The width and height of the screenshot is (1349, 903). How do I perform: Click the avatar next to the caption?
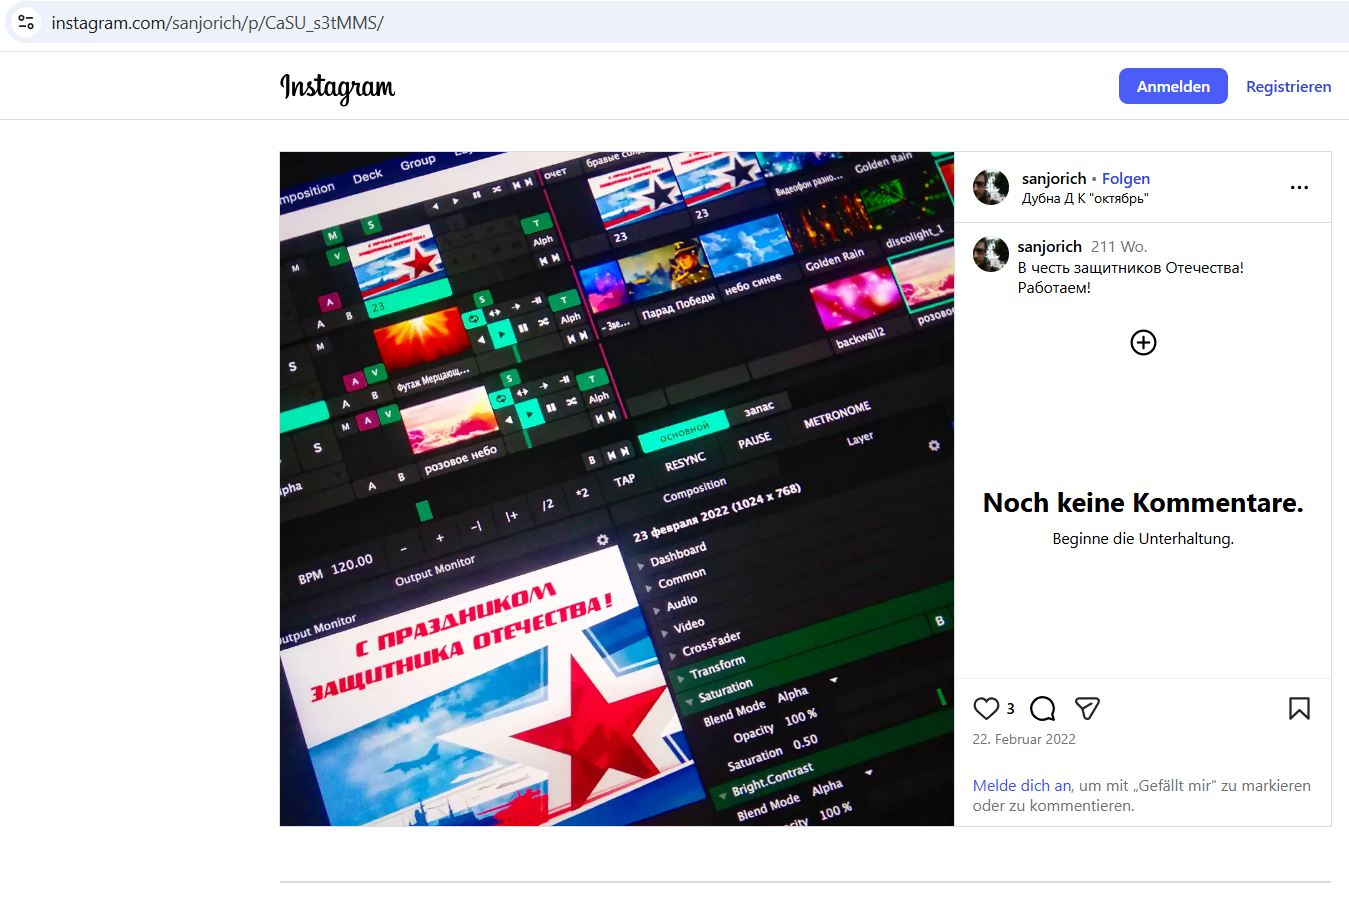click(991, 255)
